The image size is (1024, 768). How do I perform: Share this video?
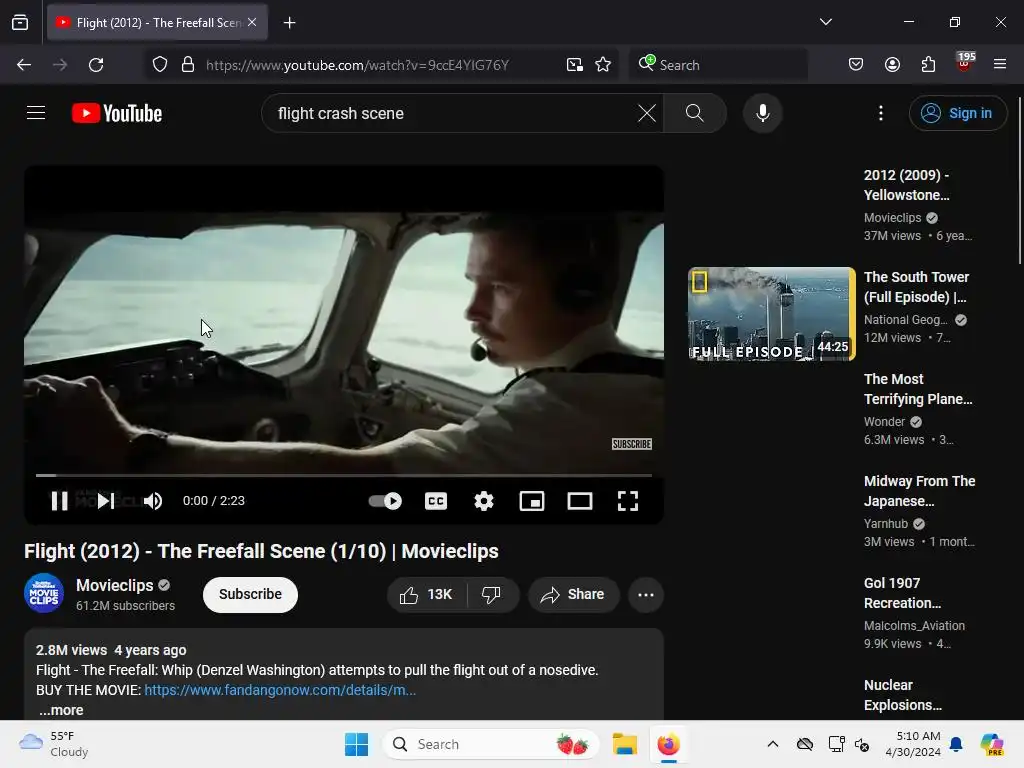click(x=573, y=594)
